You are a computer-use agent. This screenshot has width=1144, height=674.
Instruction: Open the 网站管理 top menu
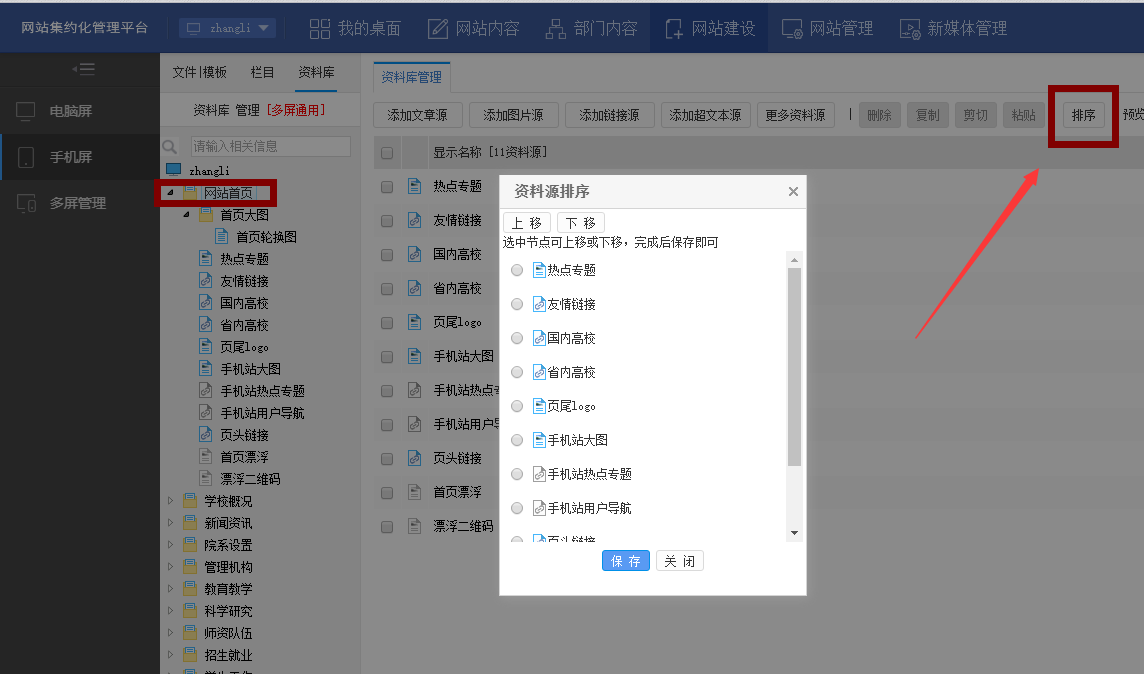pos(827,28)
